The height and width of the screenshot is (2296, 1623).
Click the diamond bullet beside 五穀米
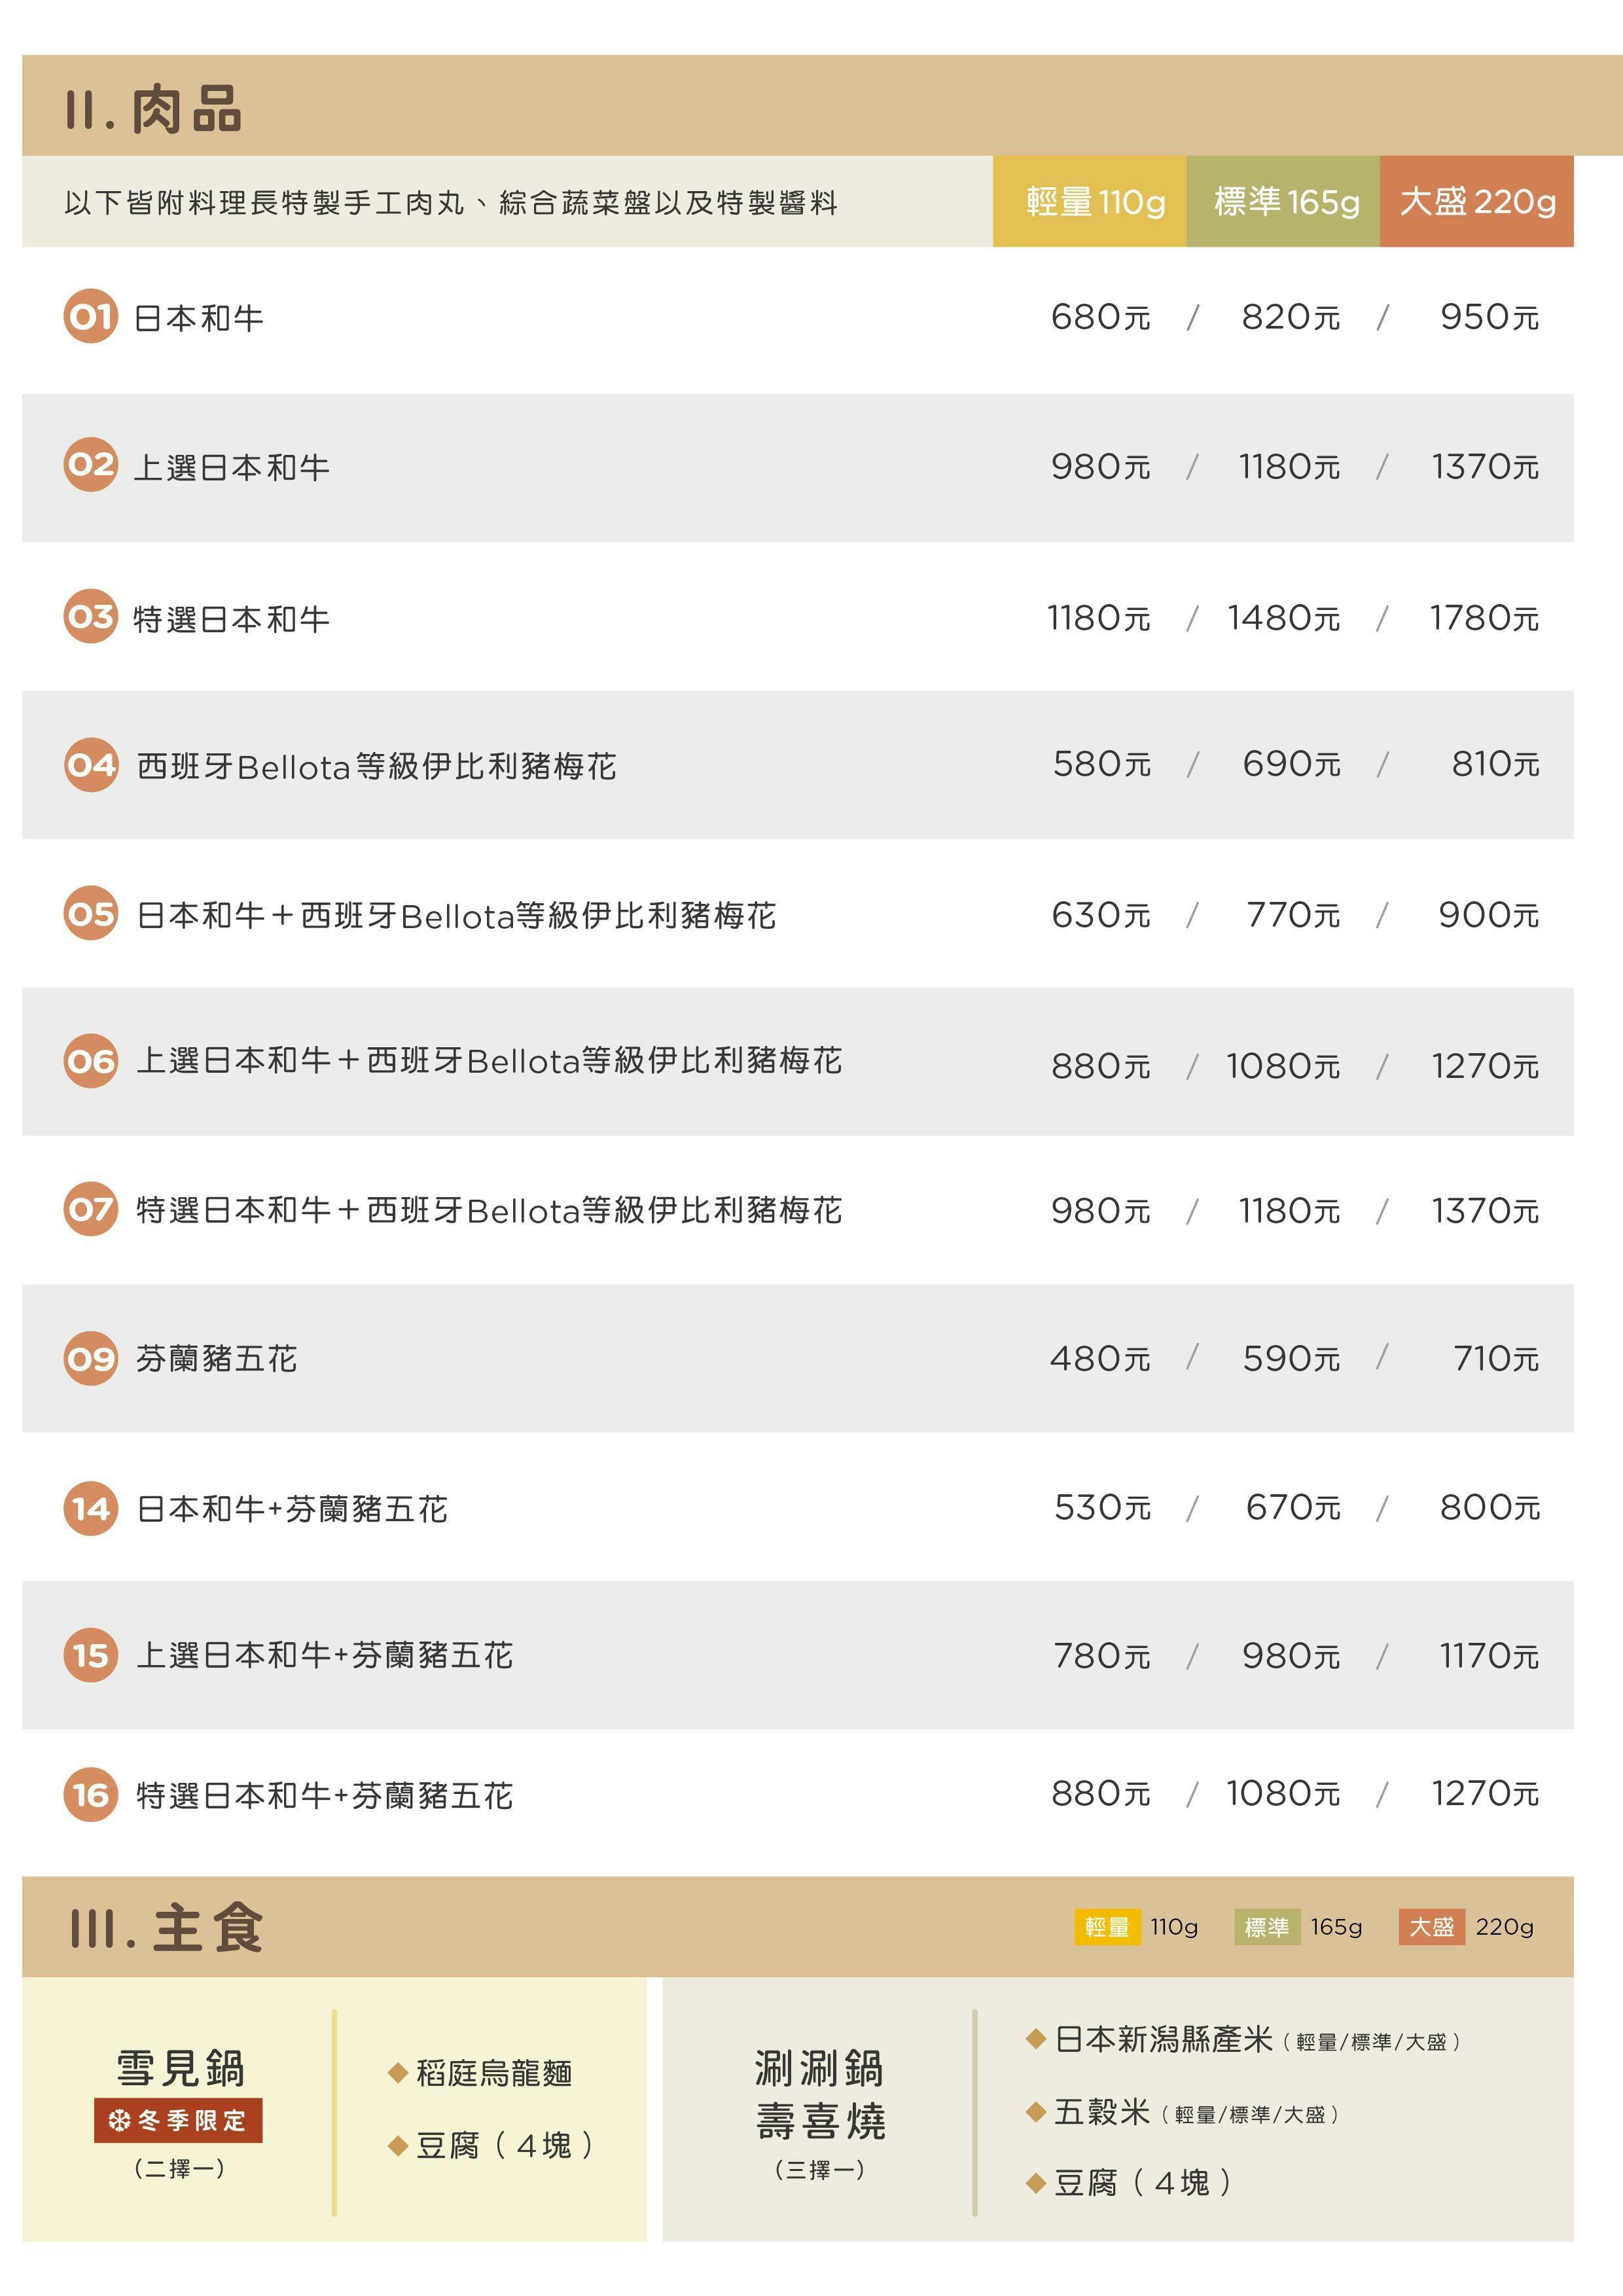point(1036,2112)
